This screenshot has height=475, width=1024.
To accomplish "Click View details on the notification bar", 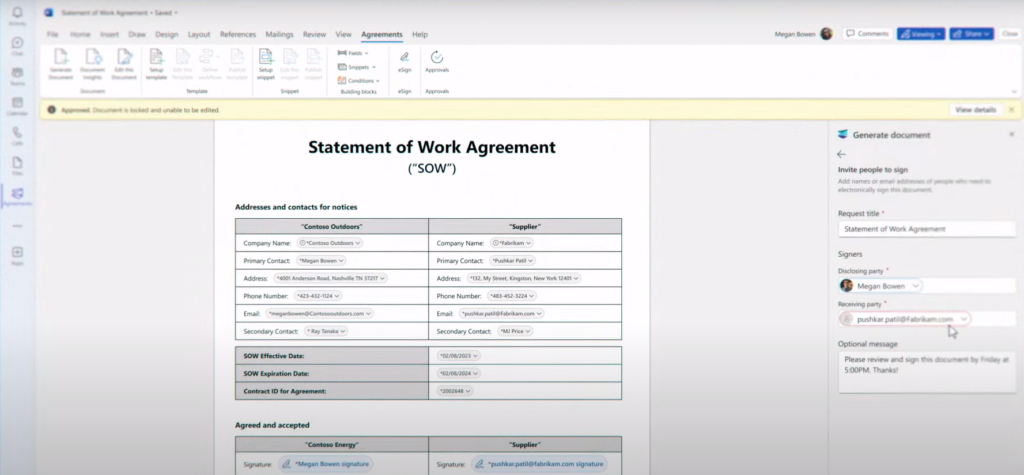I will [976, 110].
